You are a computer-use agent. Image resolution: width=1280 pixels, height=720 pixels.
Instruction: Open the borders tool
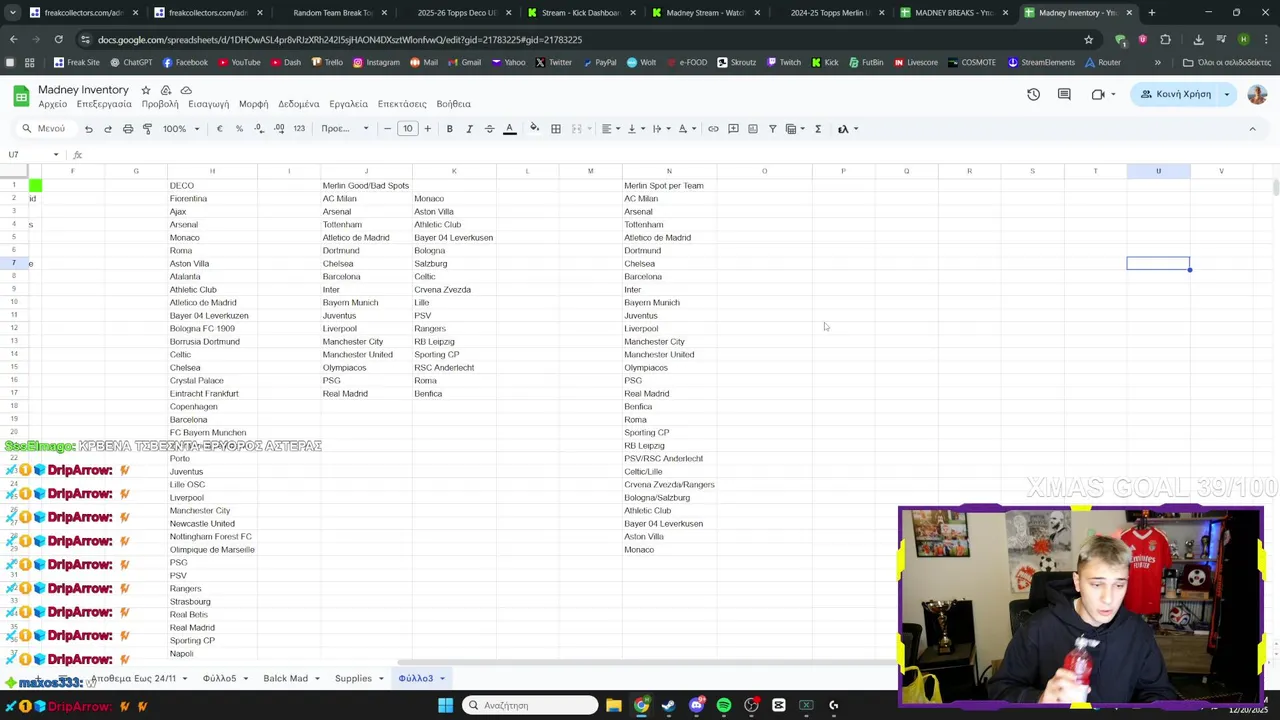(x=556, y=129)
